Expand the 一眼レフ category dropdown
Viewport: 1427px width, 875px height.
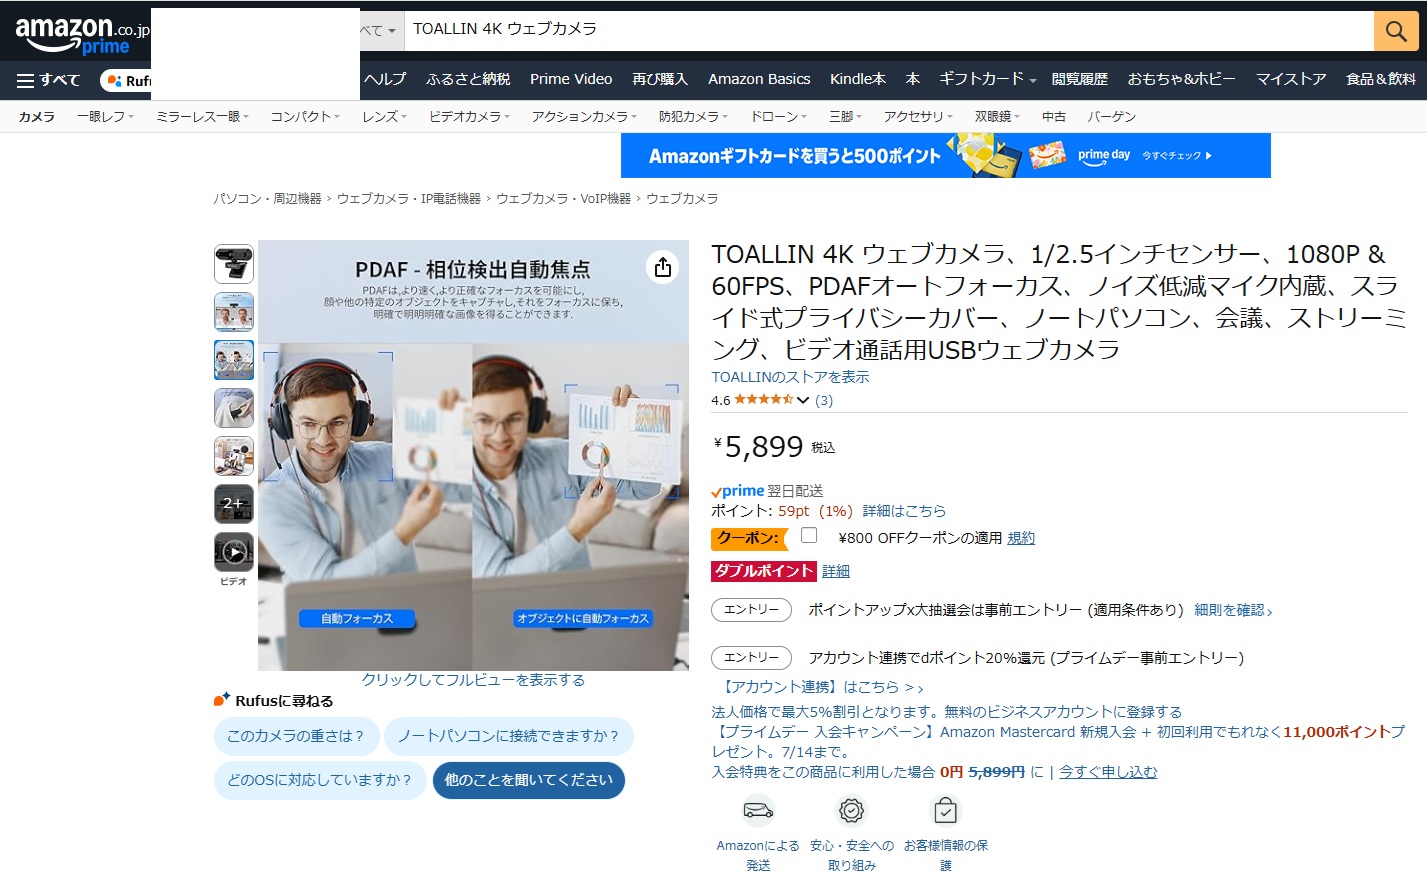point(107,116)
